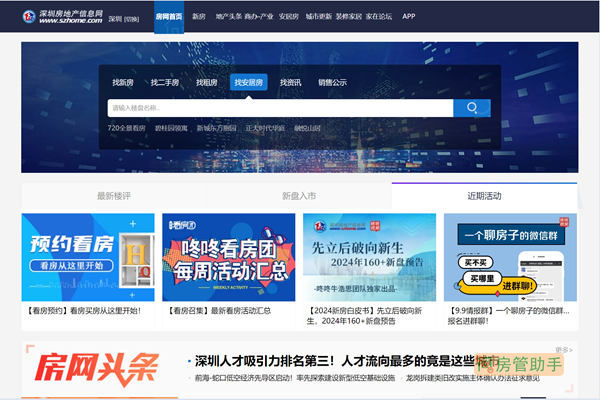
Task: Click the 【看房预约】 caption link
Action: tap(83, 311)
